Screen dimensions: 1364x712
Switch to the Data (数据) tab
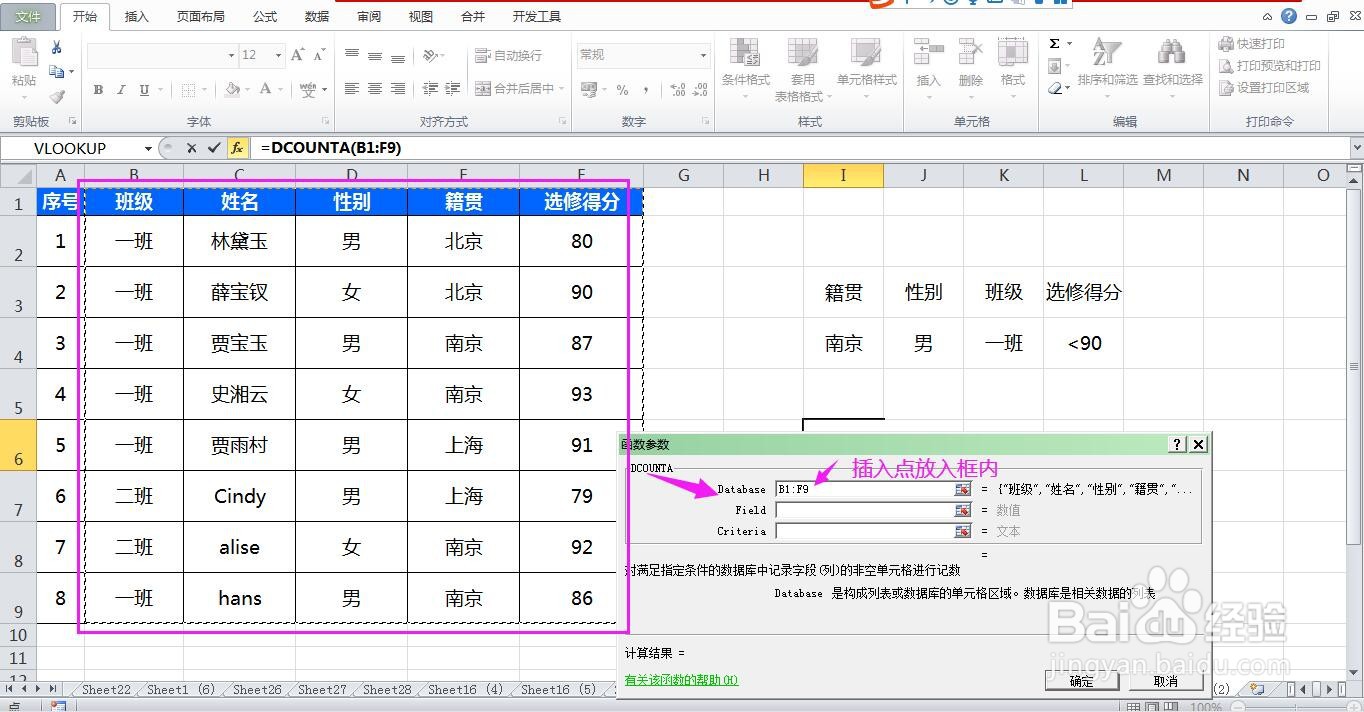[x=317, y=16]
